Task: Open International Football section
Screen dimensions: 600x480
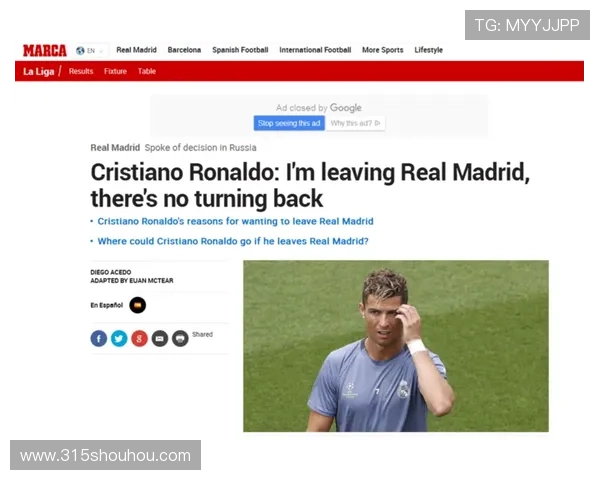Action: coord(315,50)
